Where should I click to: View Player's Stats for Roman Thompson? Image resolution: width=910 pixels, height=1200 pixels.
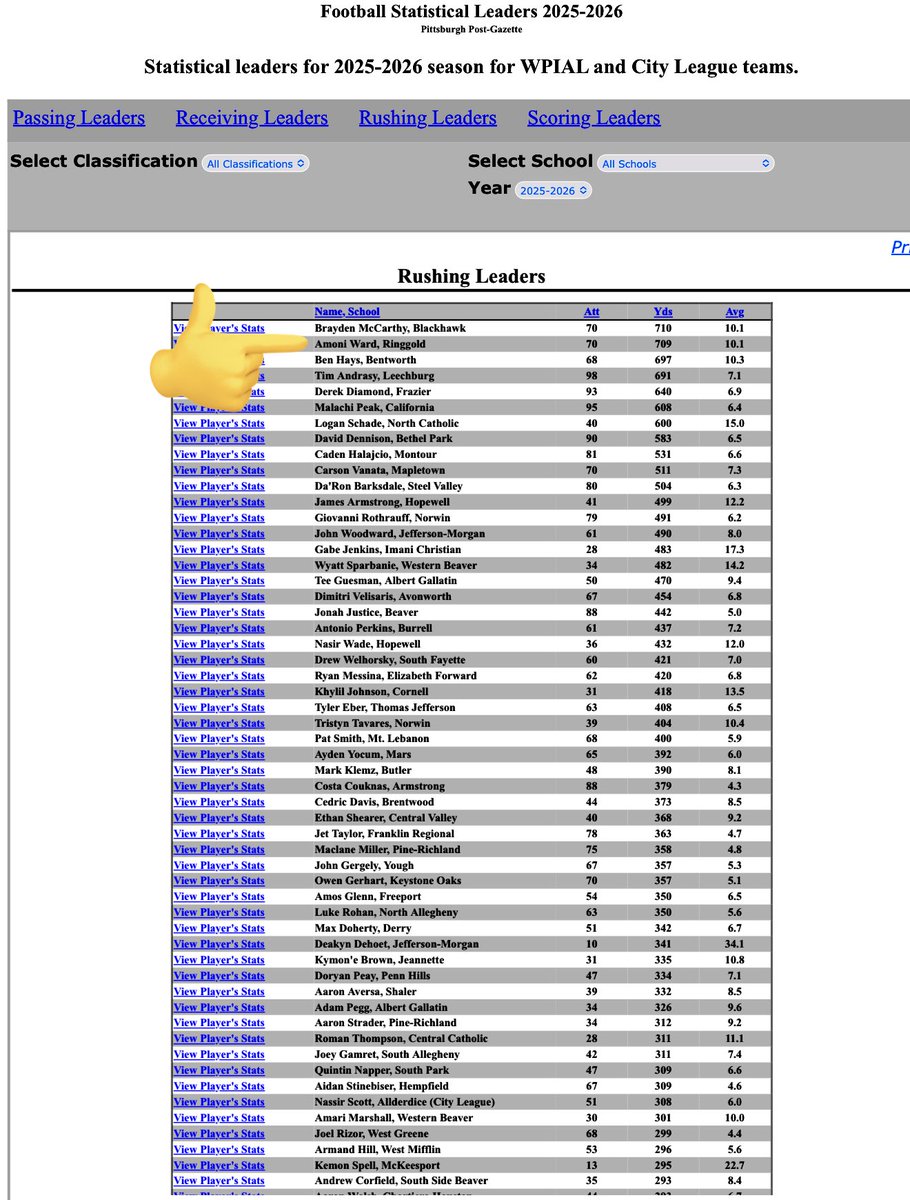(219, 1038)
